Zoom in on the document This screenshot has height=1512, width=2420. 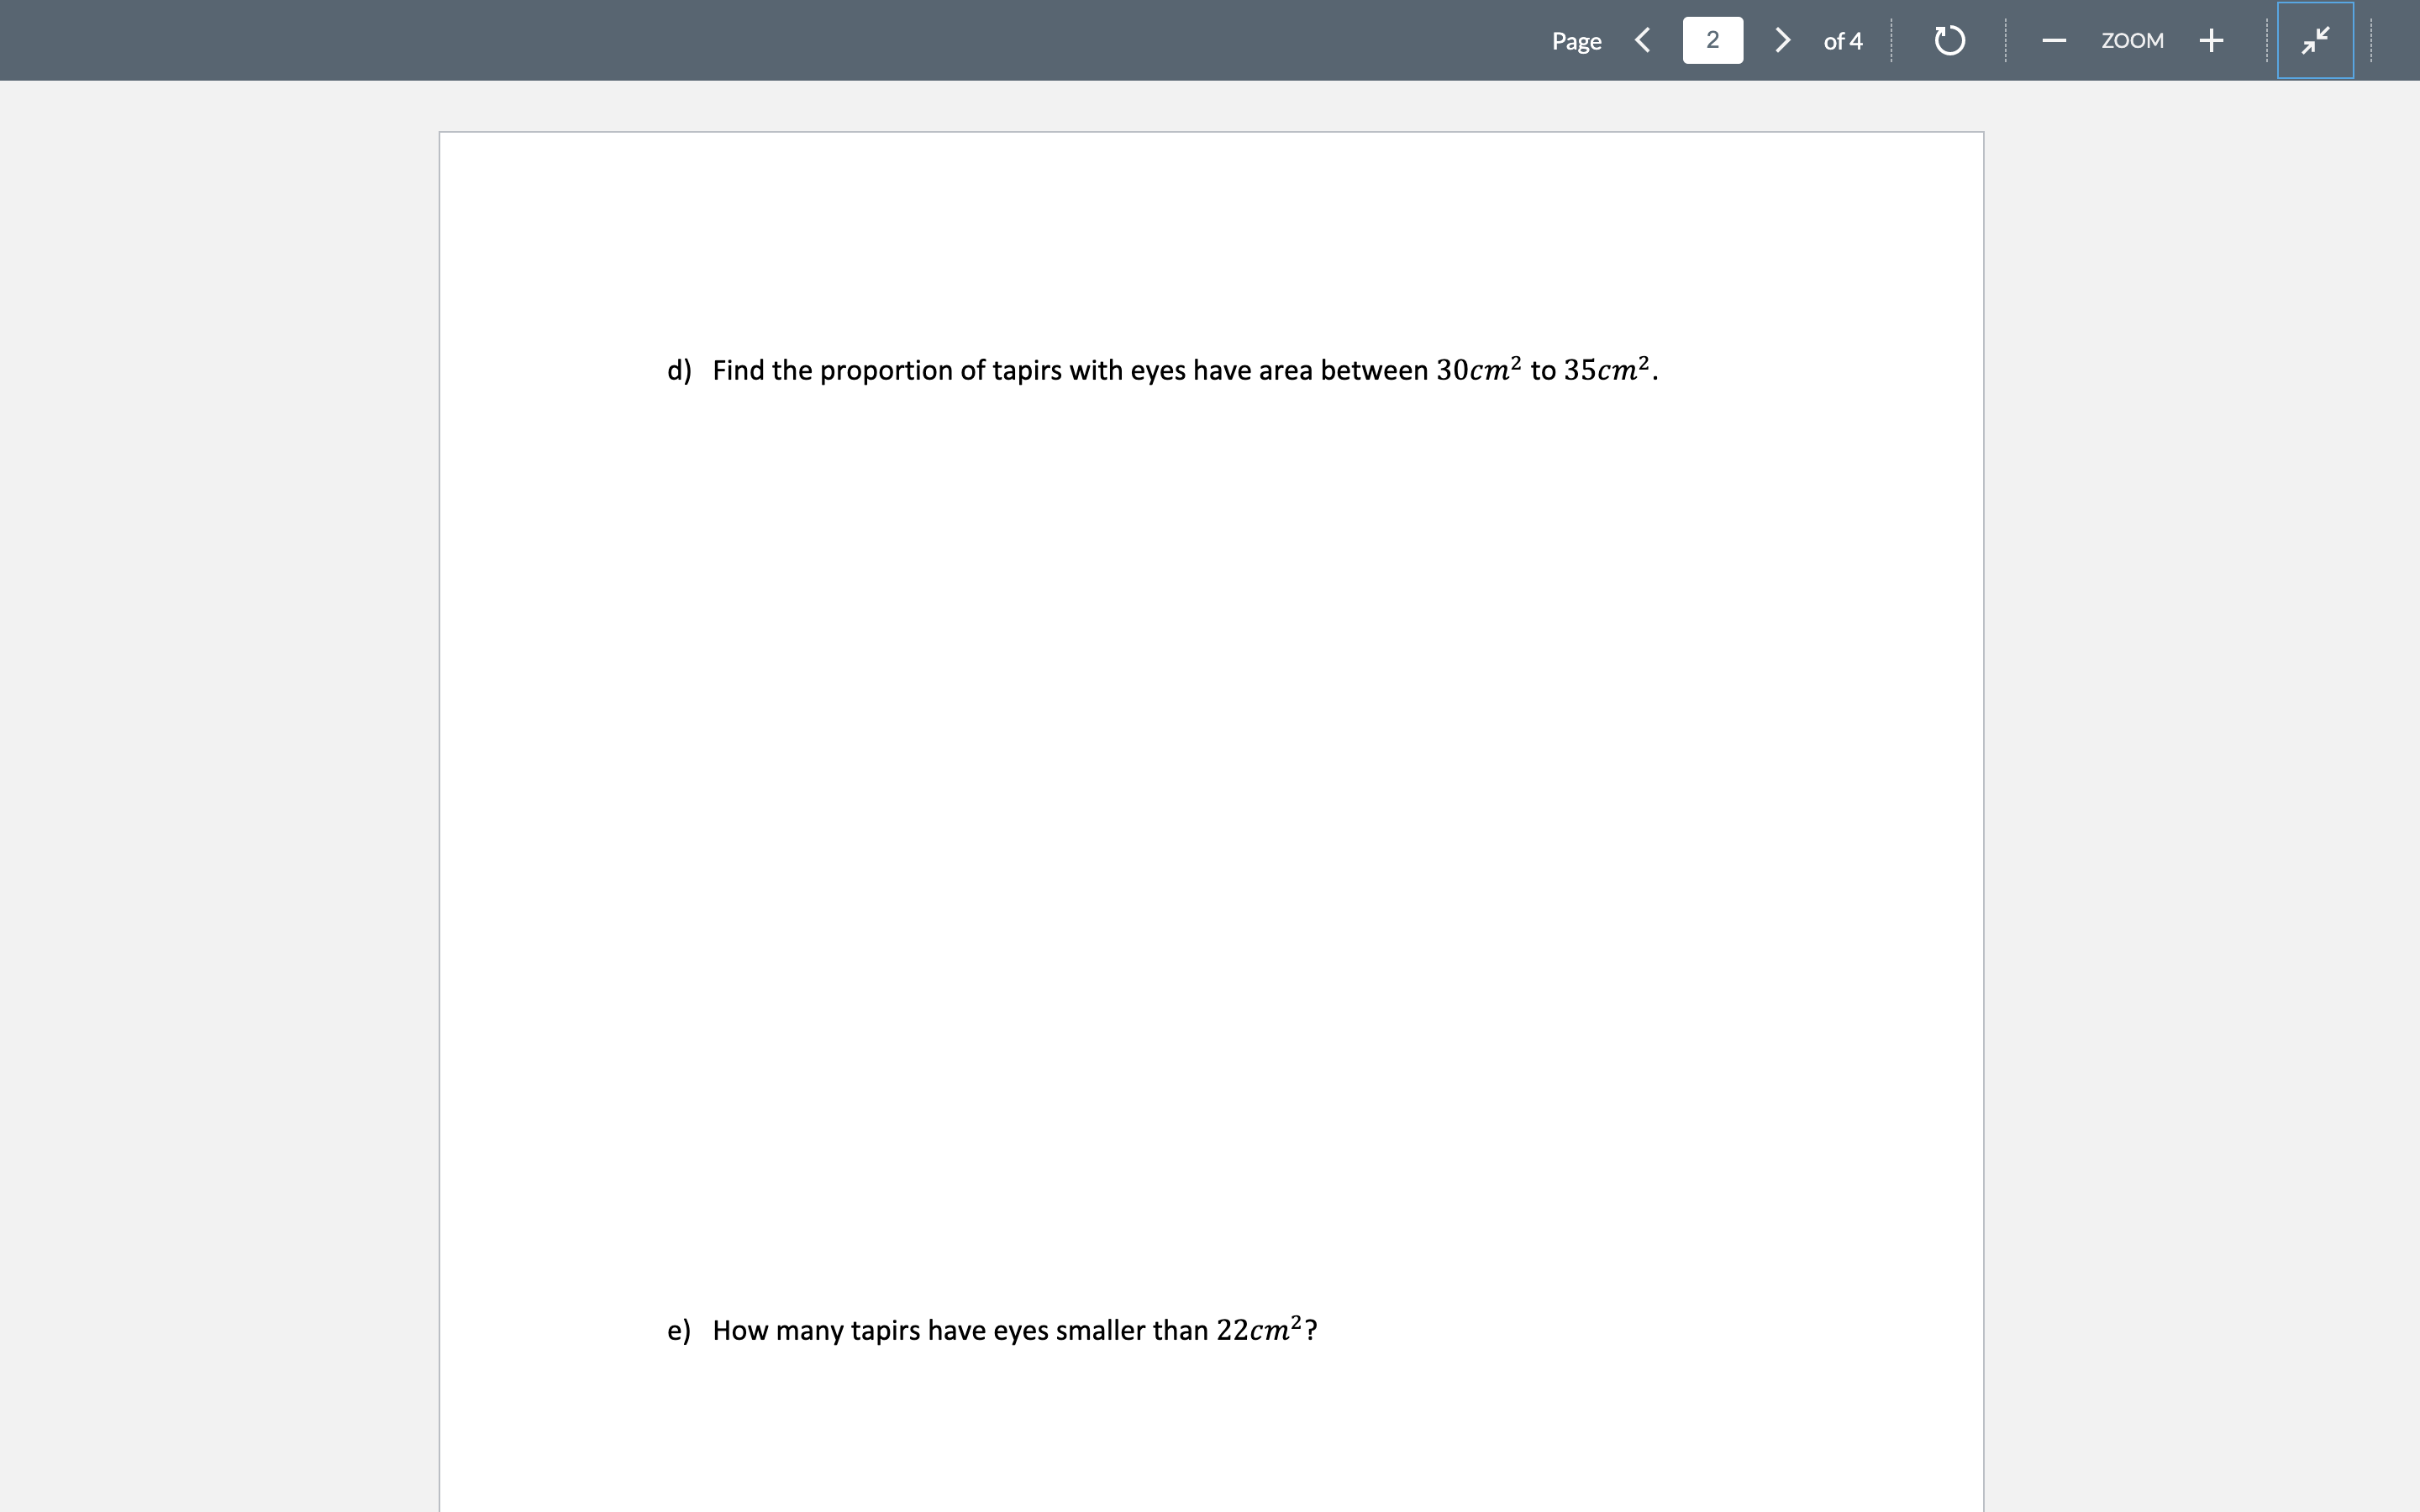click(x=2210, y=40)
